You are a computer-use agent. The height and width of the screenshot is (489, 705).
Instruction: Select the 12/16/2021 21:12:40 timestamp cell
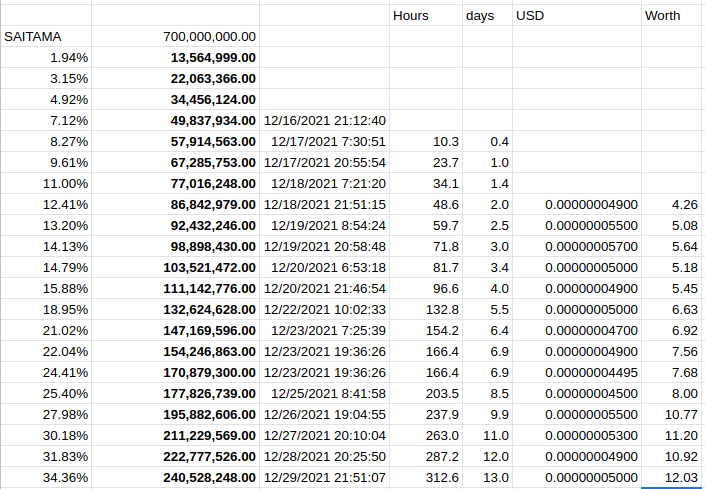[324, 120]
